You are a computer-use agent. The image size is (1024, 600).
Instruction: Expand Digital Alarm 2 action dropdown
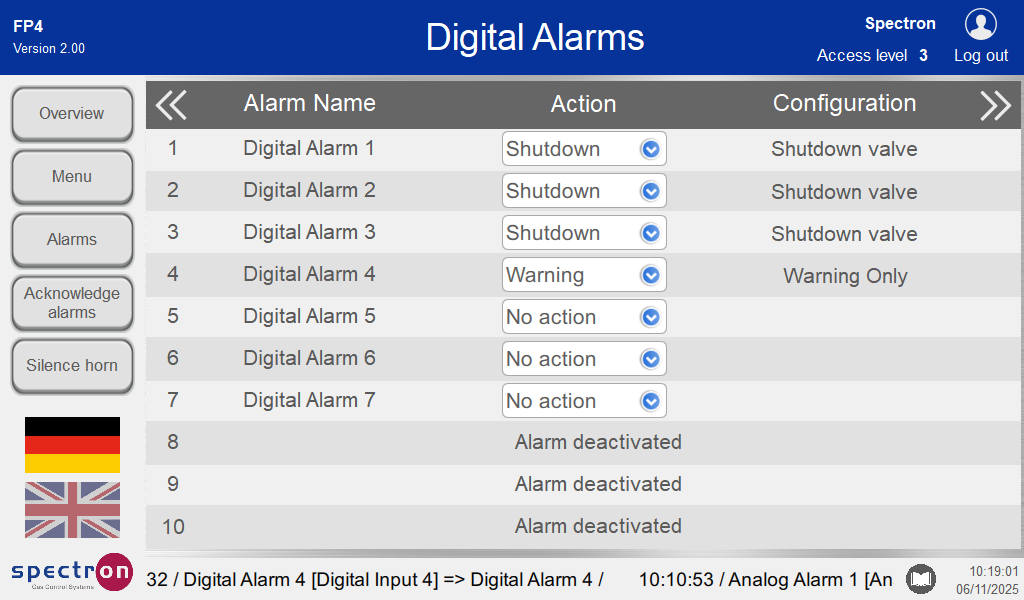[584, 191]
